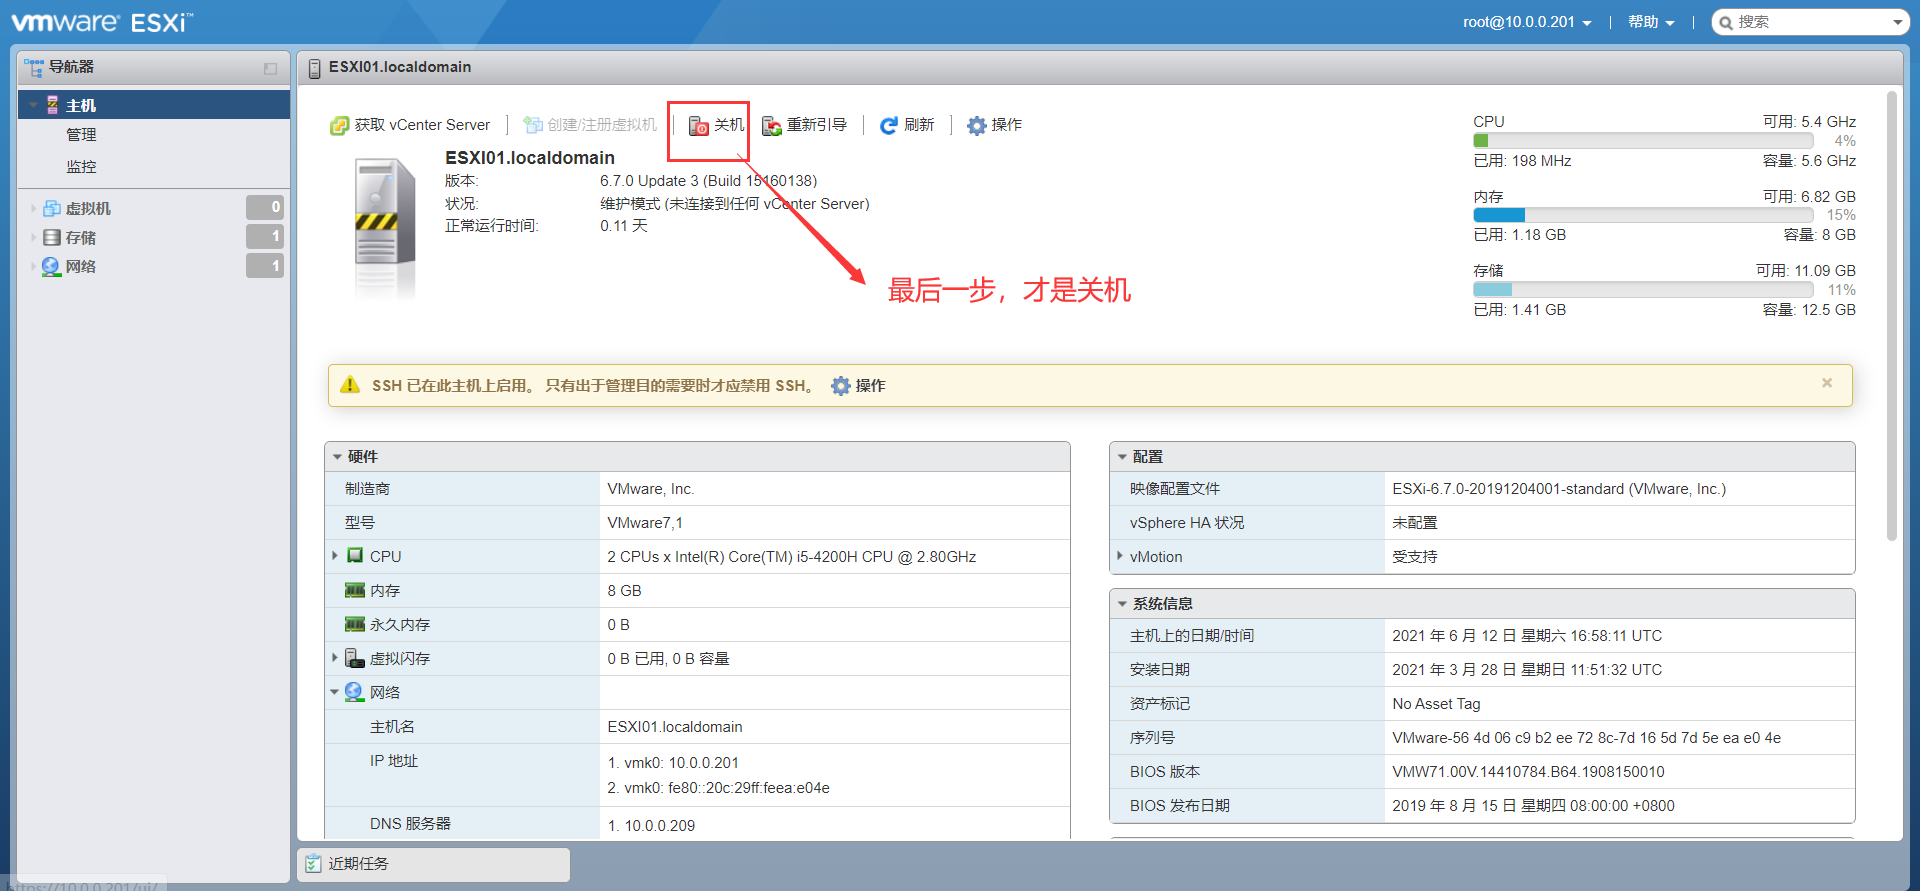This screenshot has width=1920, height=891.
Task: Click the No Asset Tag value
Action: (1436, 704)
